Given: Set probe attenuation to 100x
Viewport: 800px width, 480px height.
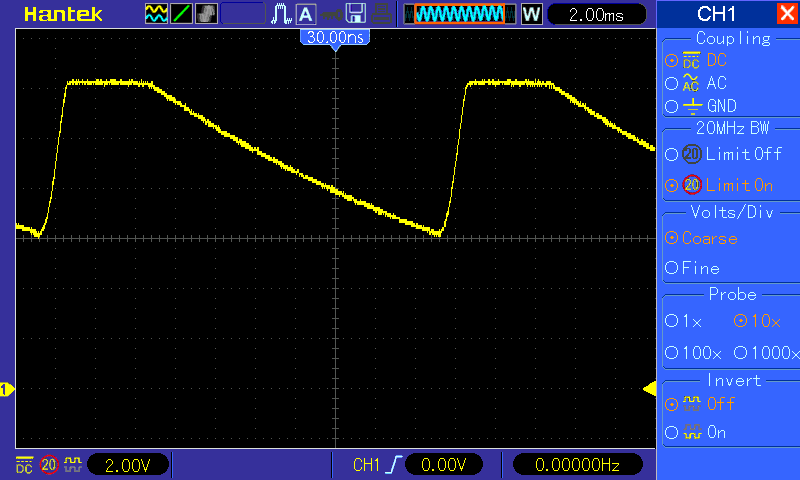Looking at the screenshot, I should 693,352.
